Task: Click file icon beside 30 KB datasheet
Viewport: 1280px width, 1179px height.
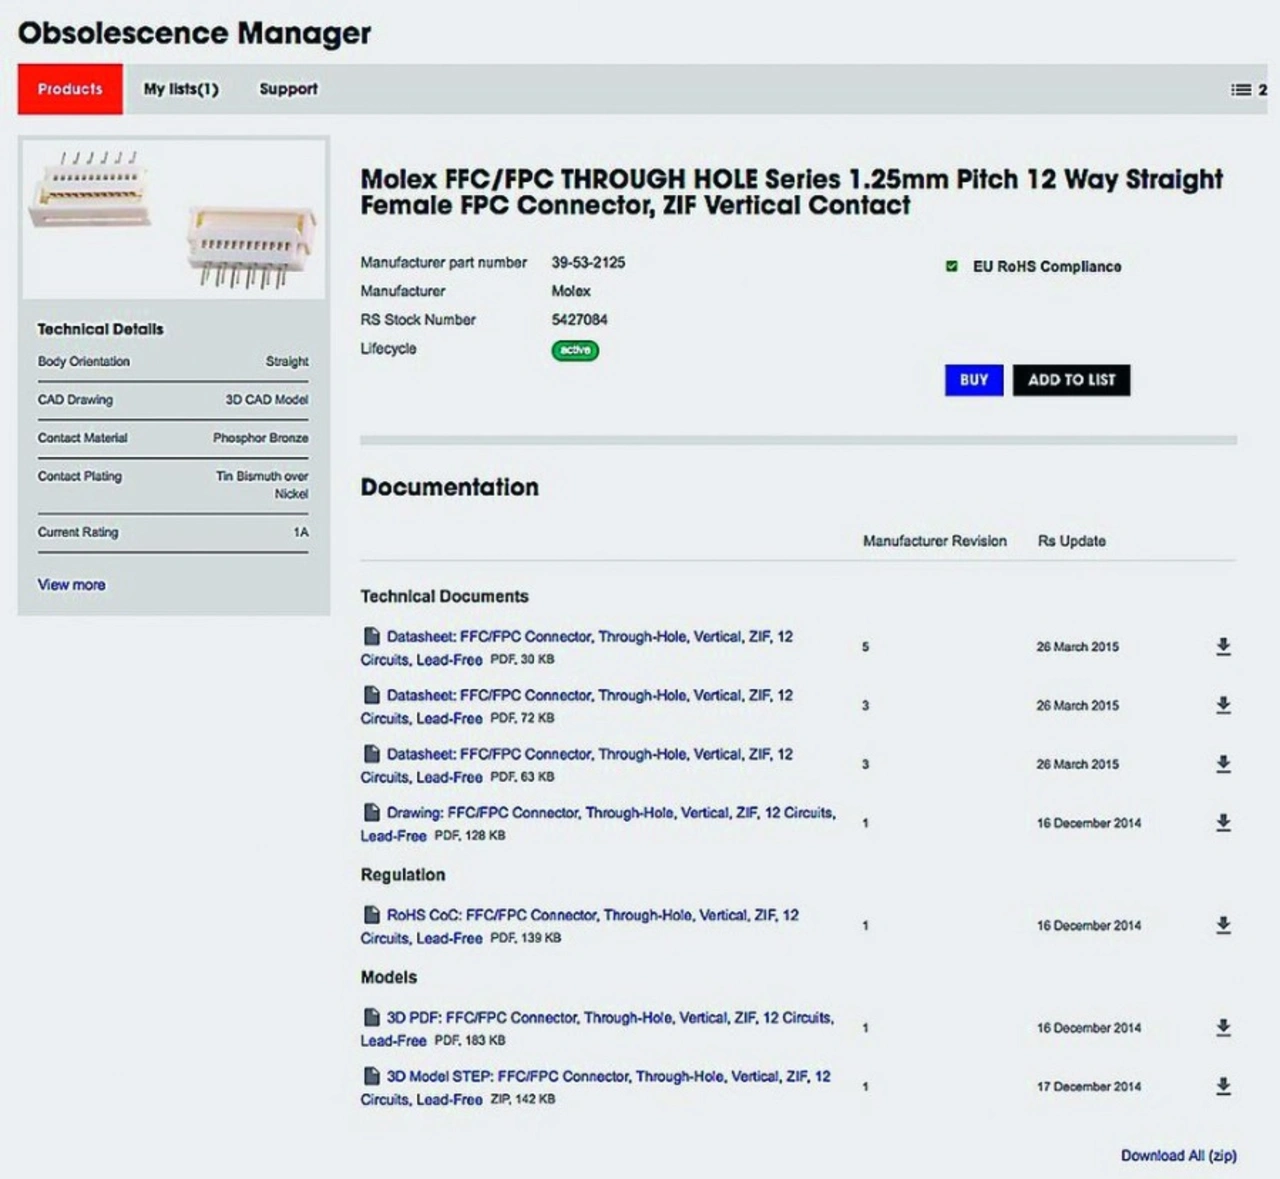Action: [x=371, y=636]
